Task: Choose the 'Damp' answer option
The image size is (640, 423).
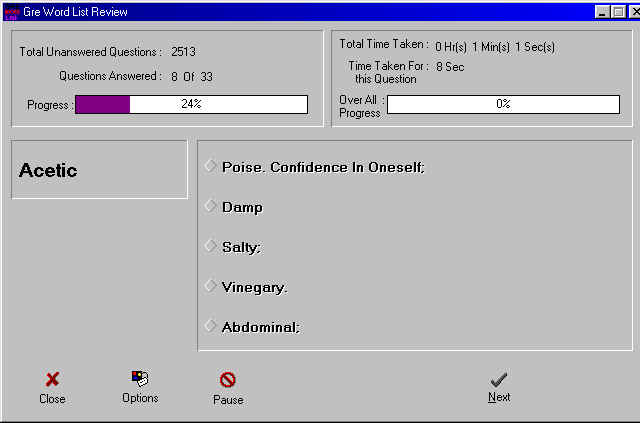Action: pos(211,206)
